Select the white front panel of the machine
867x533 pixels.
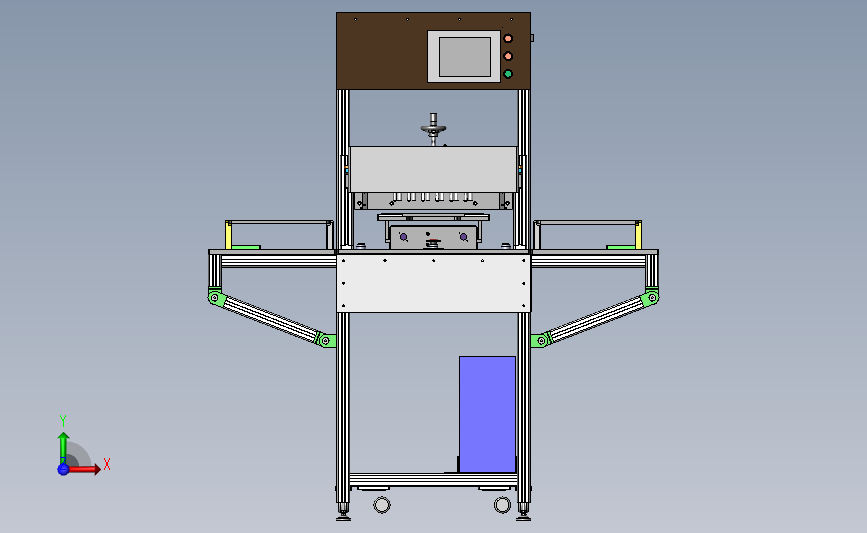click(x=434, y=283)
